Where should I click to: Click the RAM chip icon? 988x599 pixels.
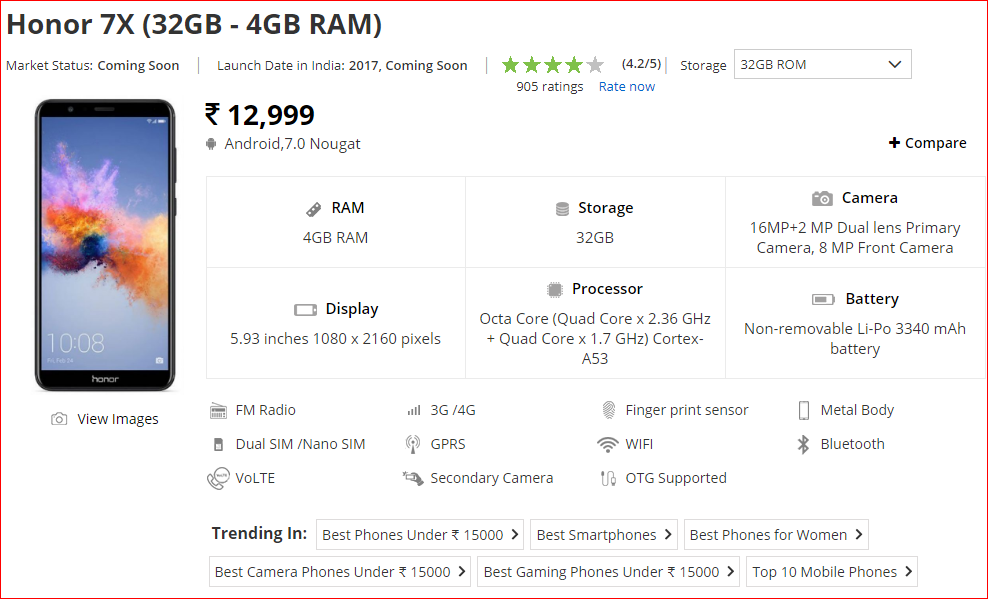(313, 209)
